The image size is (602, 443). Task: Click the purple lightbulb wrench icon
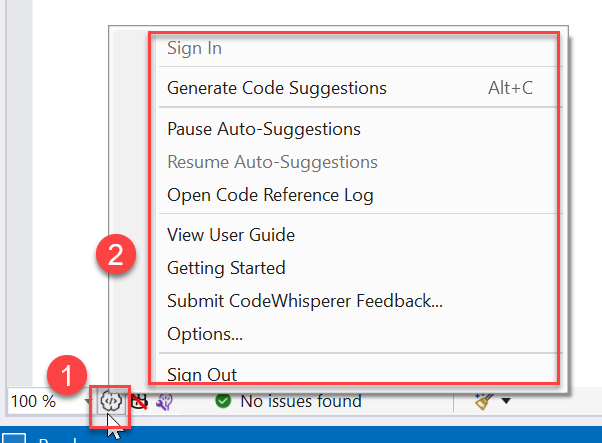pos(163,402)
